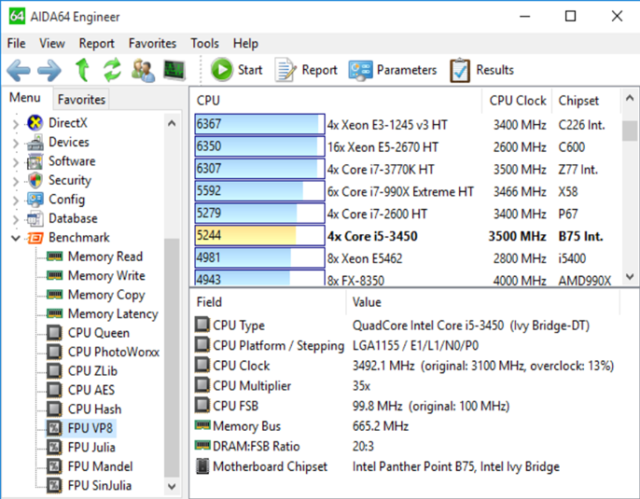Click the Refresh toolbar icon

pyautogui.click(x=112, y=70)
